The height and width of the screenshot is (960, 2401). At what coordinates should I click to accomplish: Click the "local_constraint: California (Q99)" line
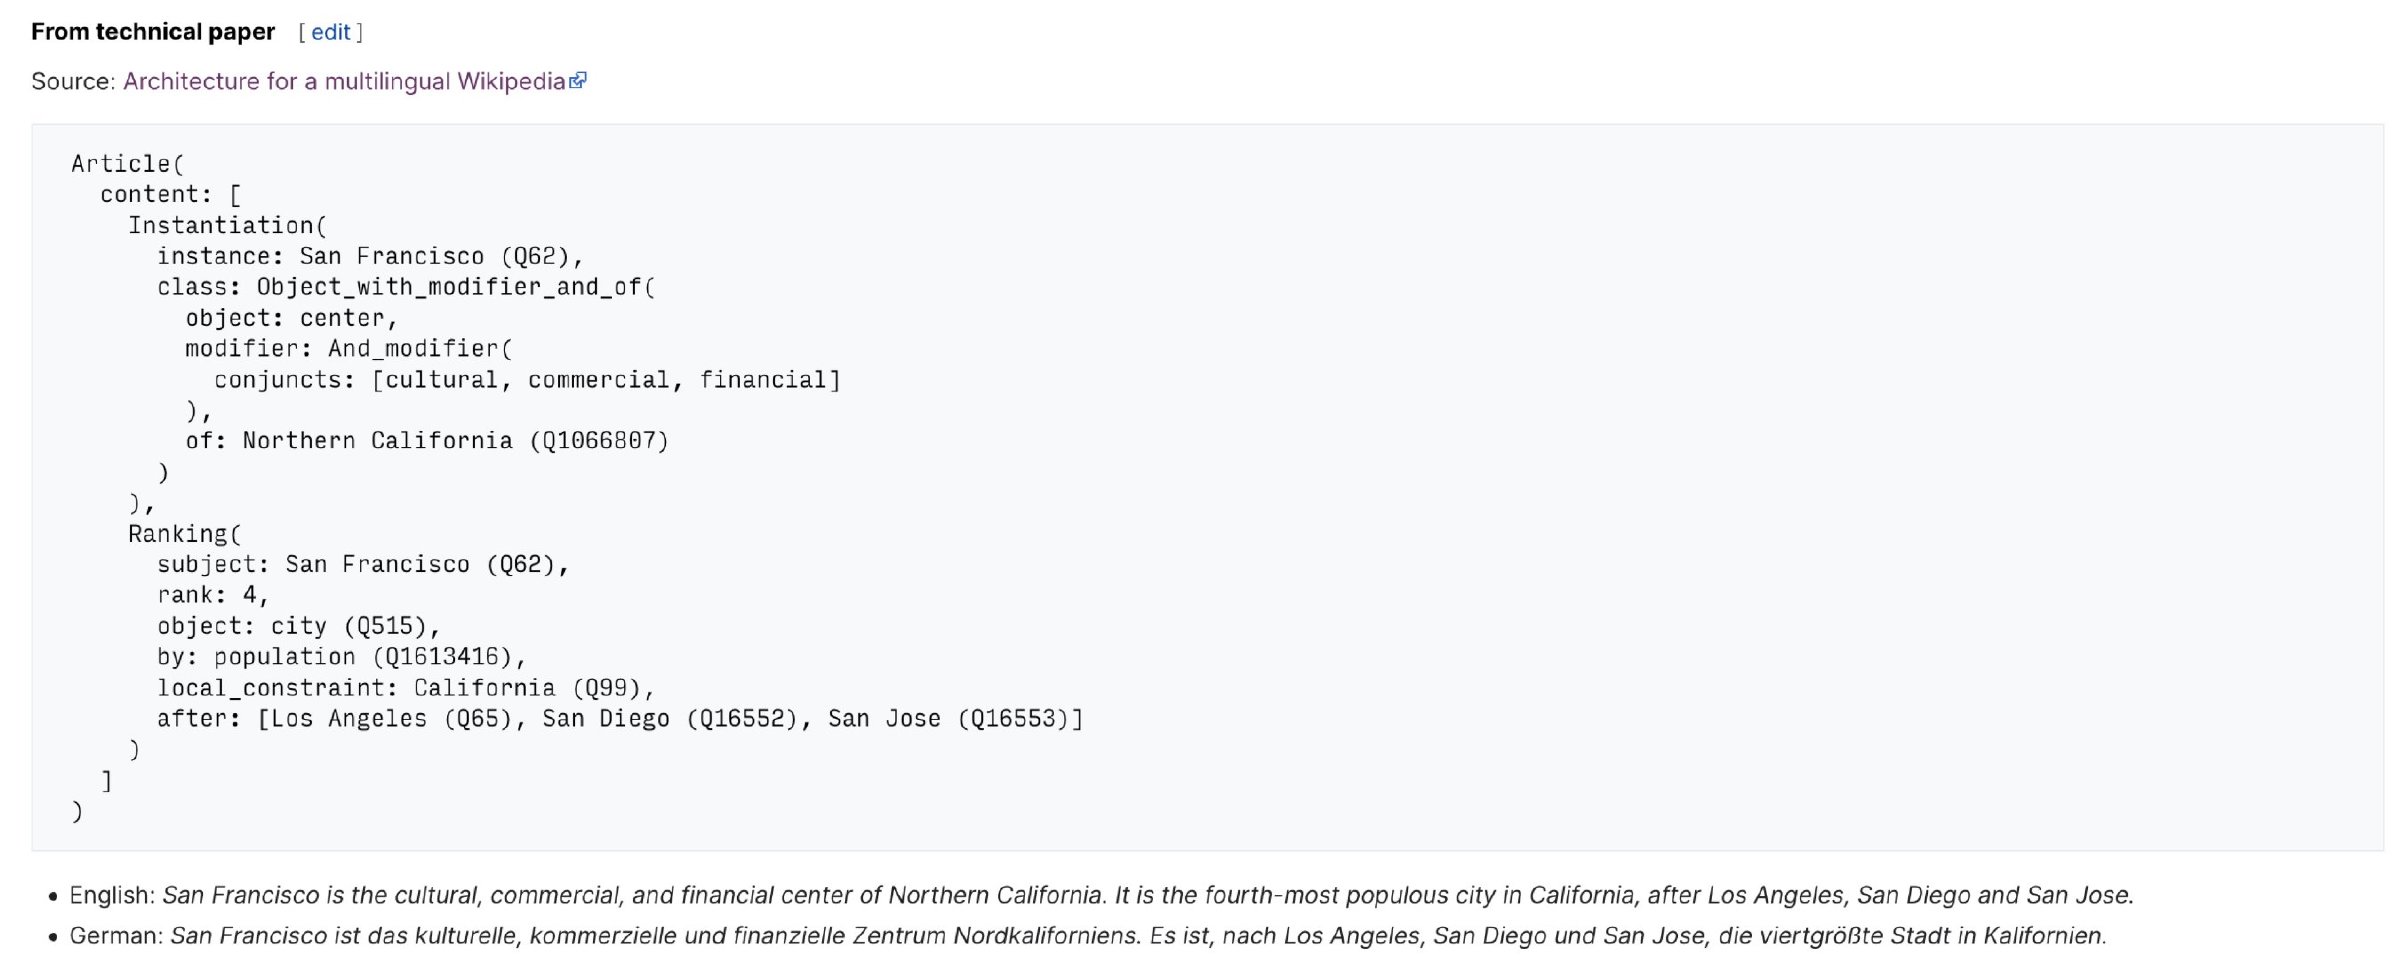(x=405, y=688)
